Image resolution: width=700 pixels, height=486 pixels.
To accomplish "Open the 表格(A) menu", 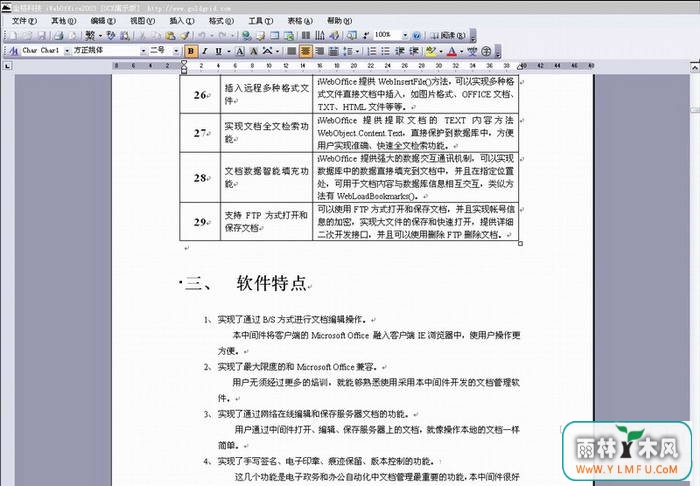I will 300,21.
